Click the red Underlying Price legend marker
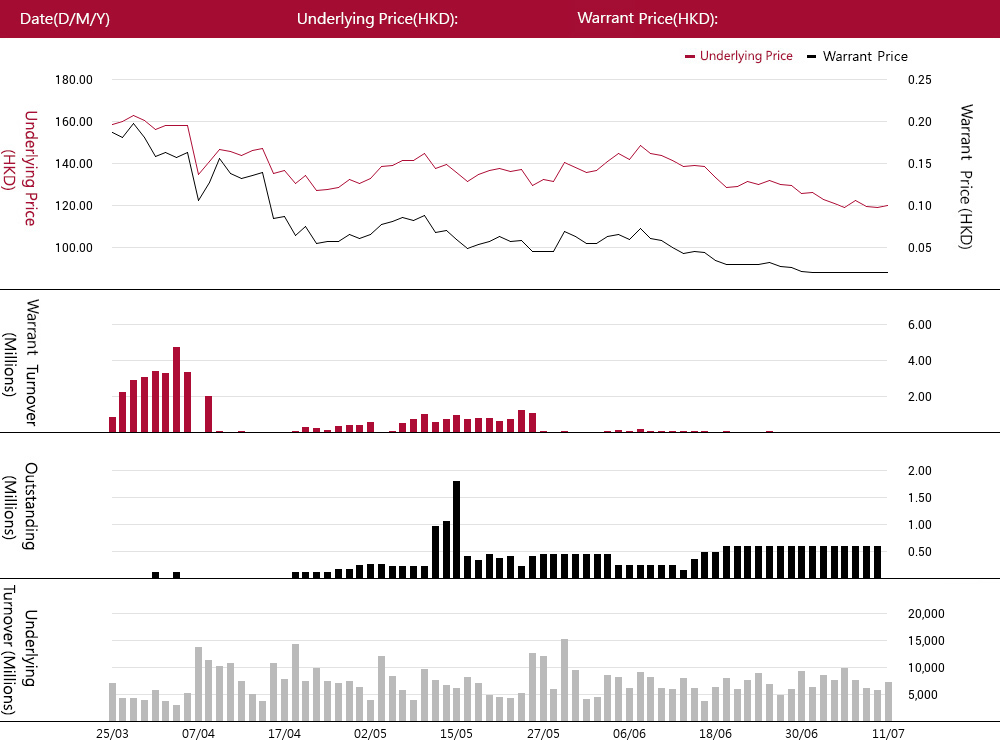Image resolution: width=1000 pixels, height=751 pixels. 689,57
